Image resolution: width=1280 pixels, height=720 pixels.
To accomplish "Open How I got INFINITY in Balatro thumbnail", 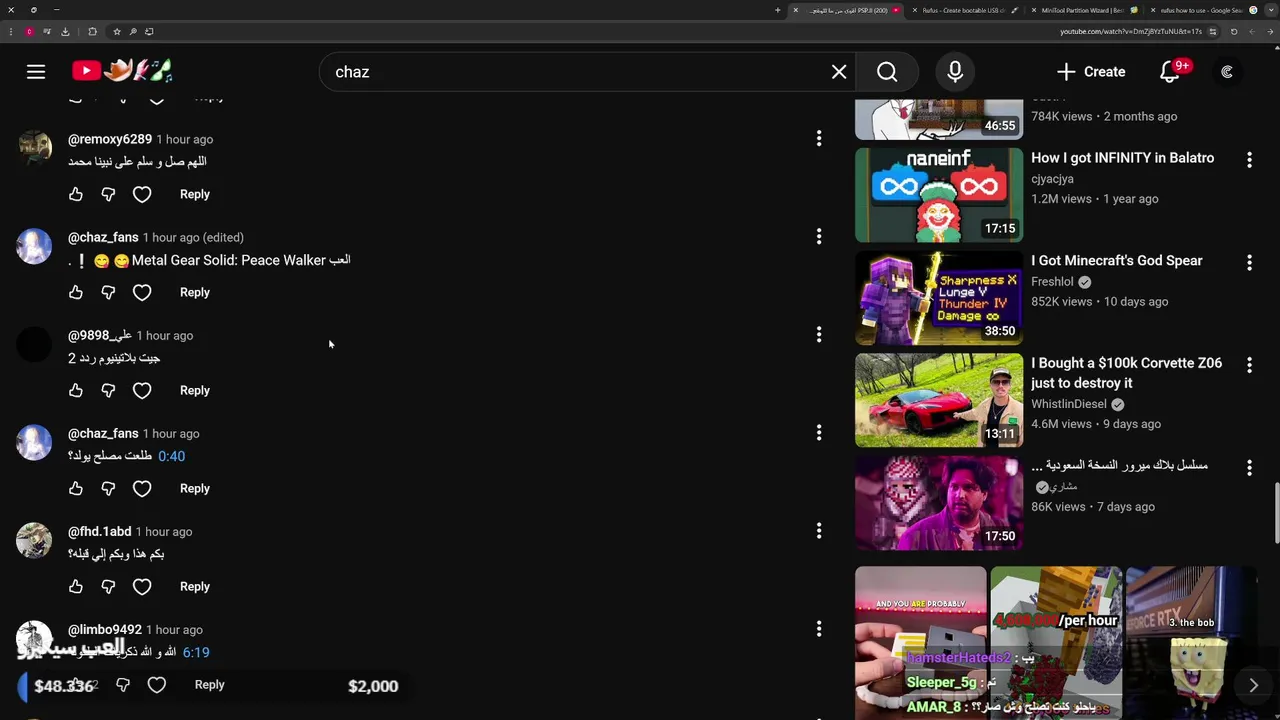I will 939,195.
